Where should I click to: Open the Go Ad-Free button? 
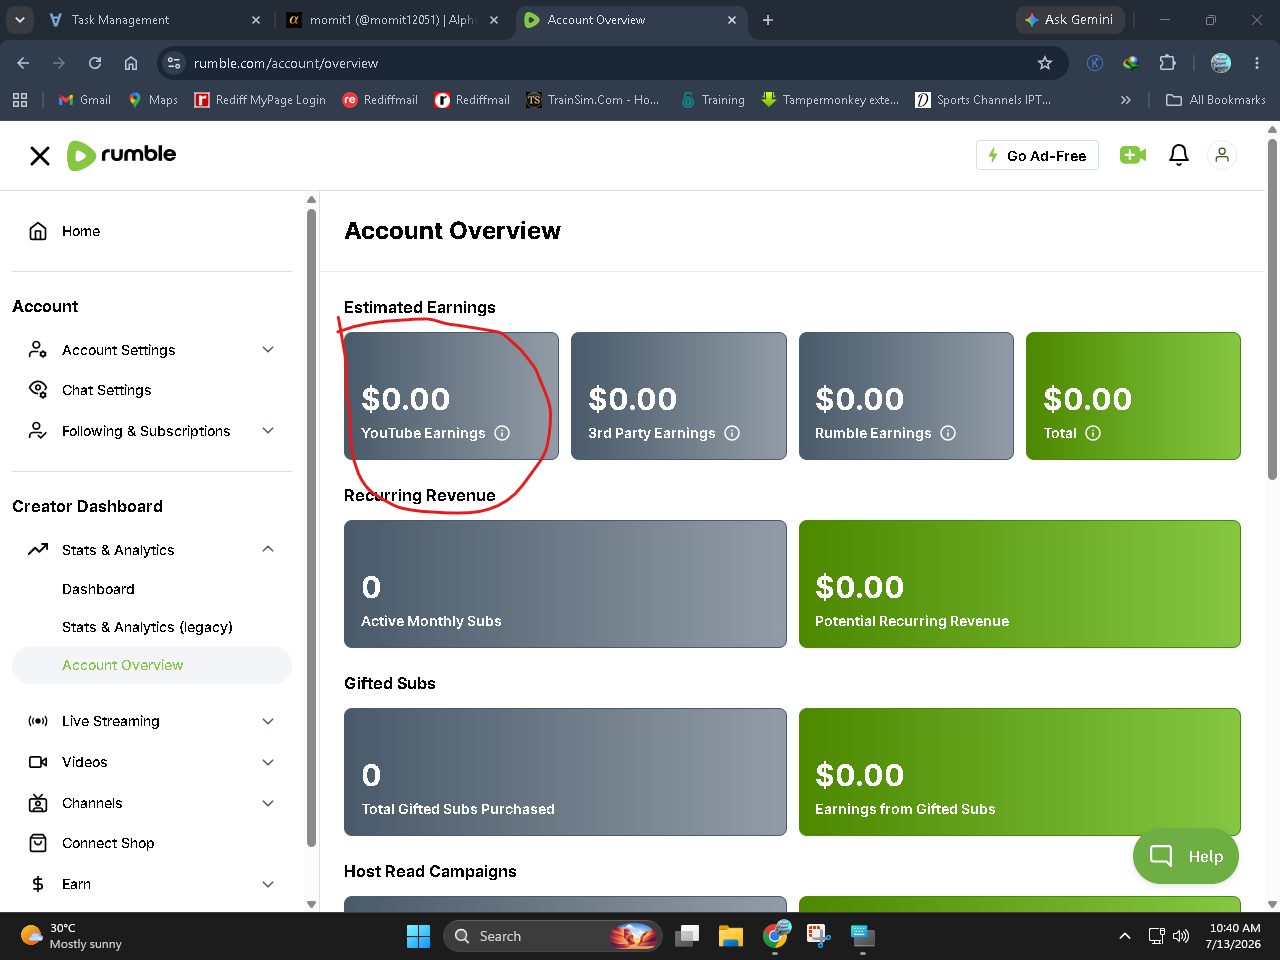tap(1037, 155)
